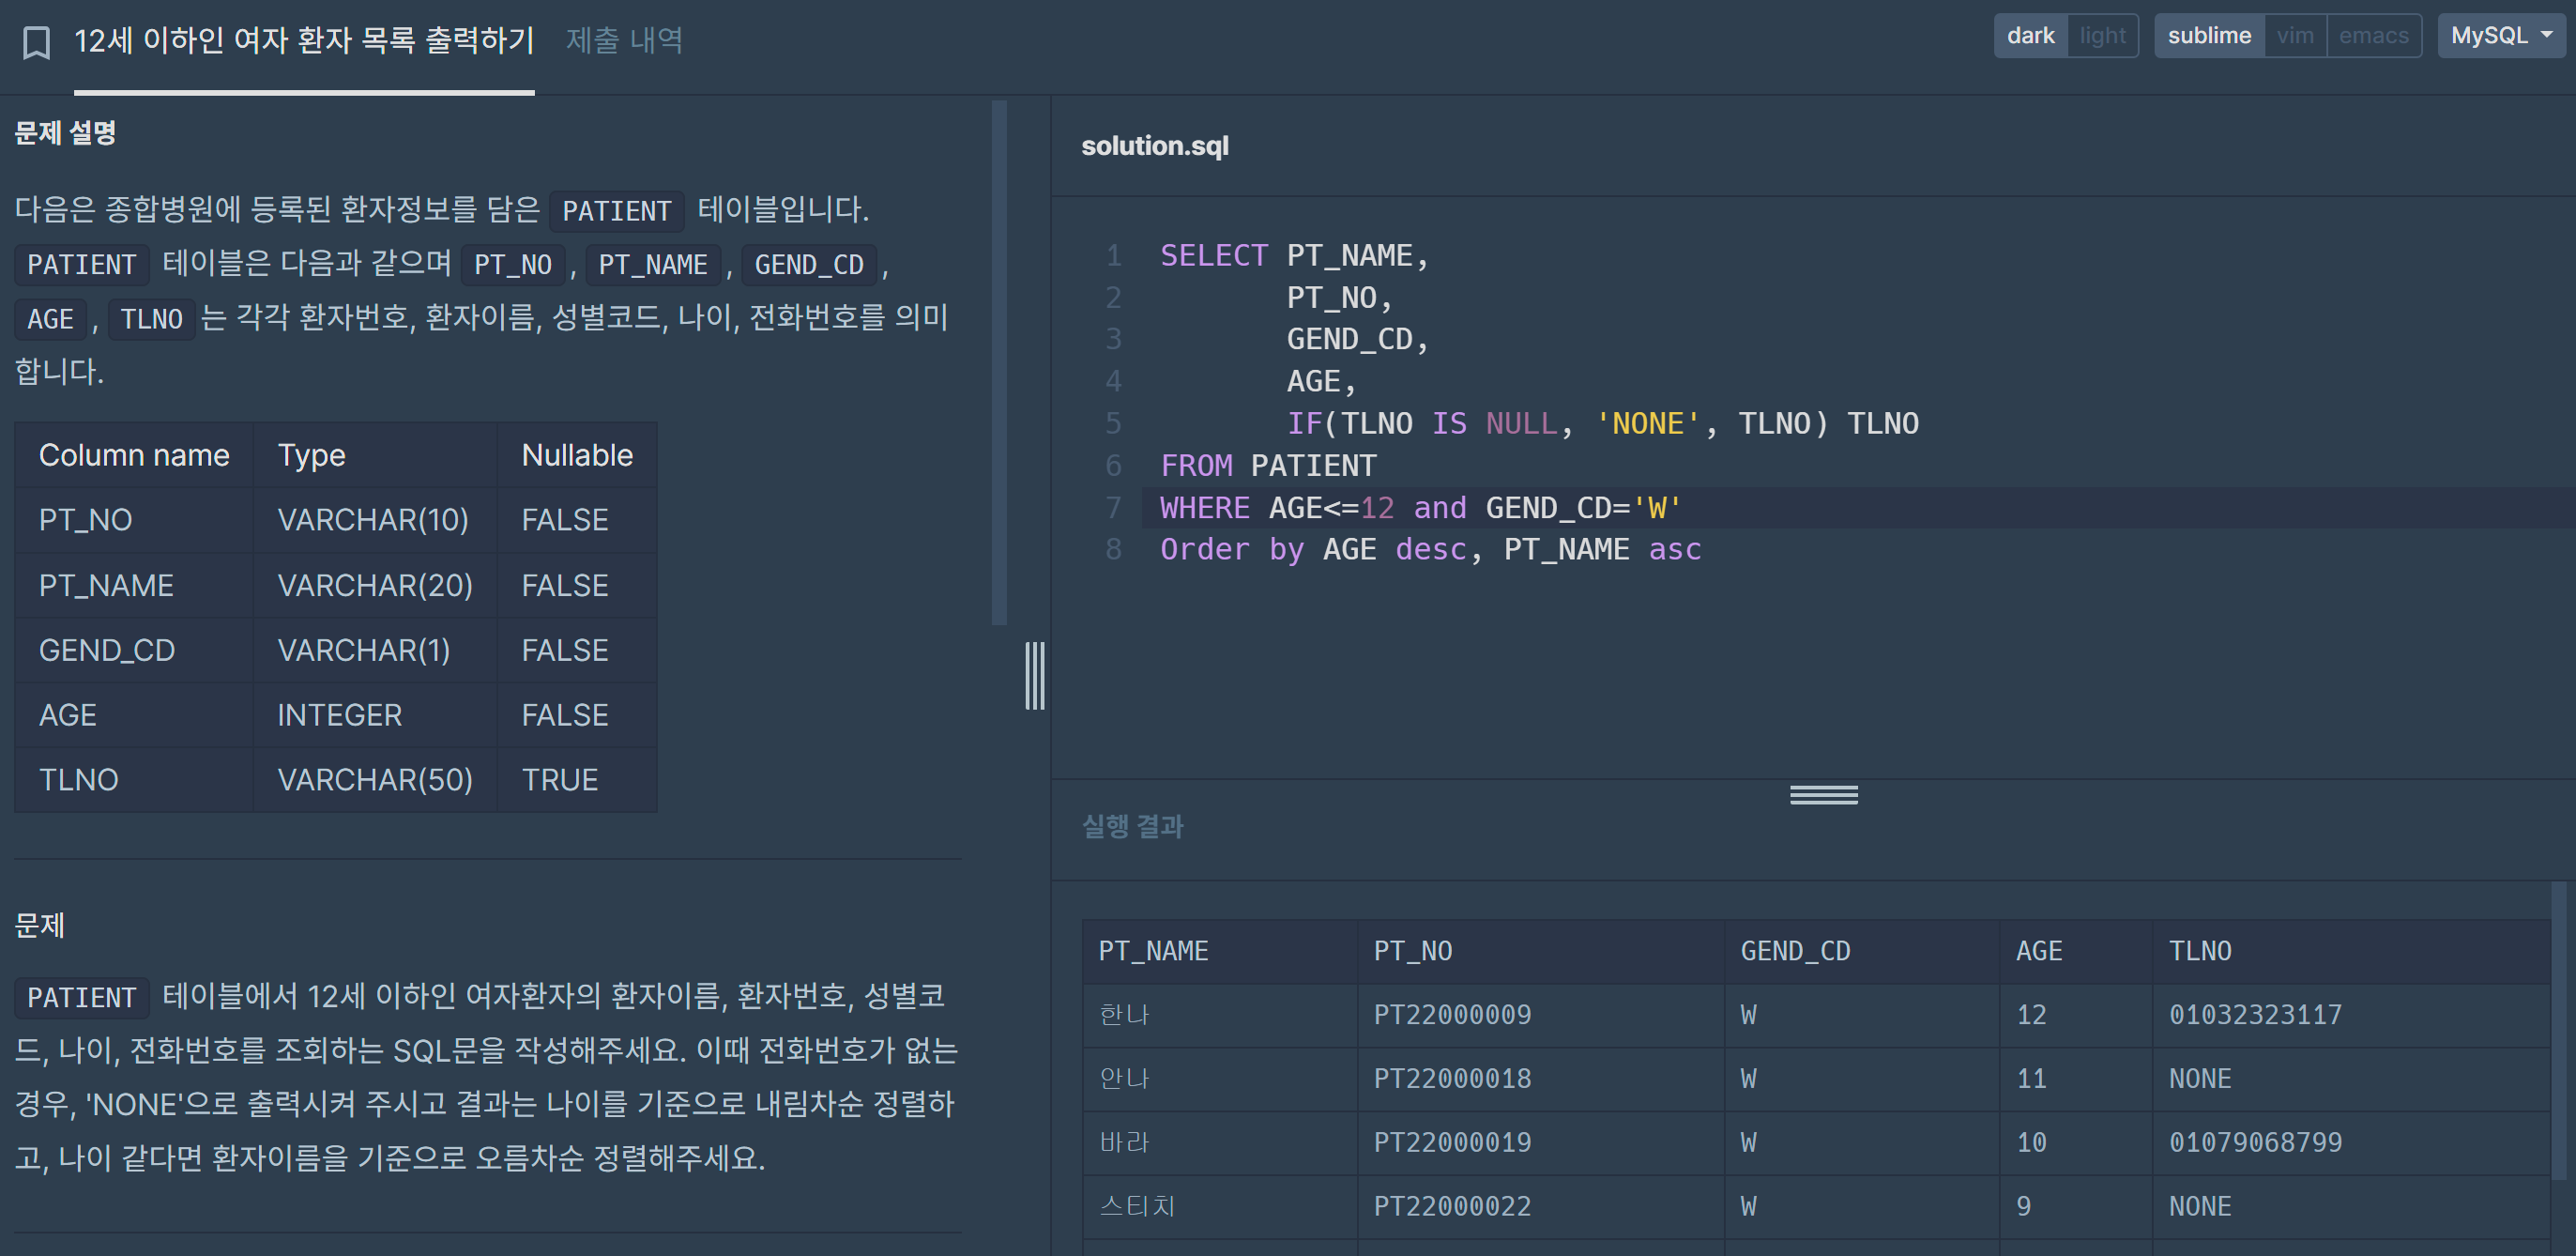Open the MySQL language dropdown
This screenshot has height=1256, width=2576.
coord(2500,36)
